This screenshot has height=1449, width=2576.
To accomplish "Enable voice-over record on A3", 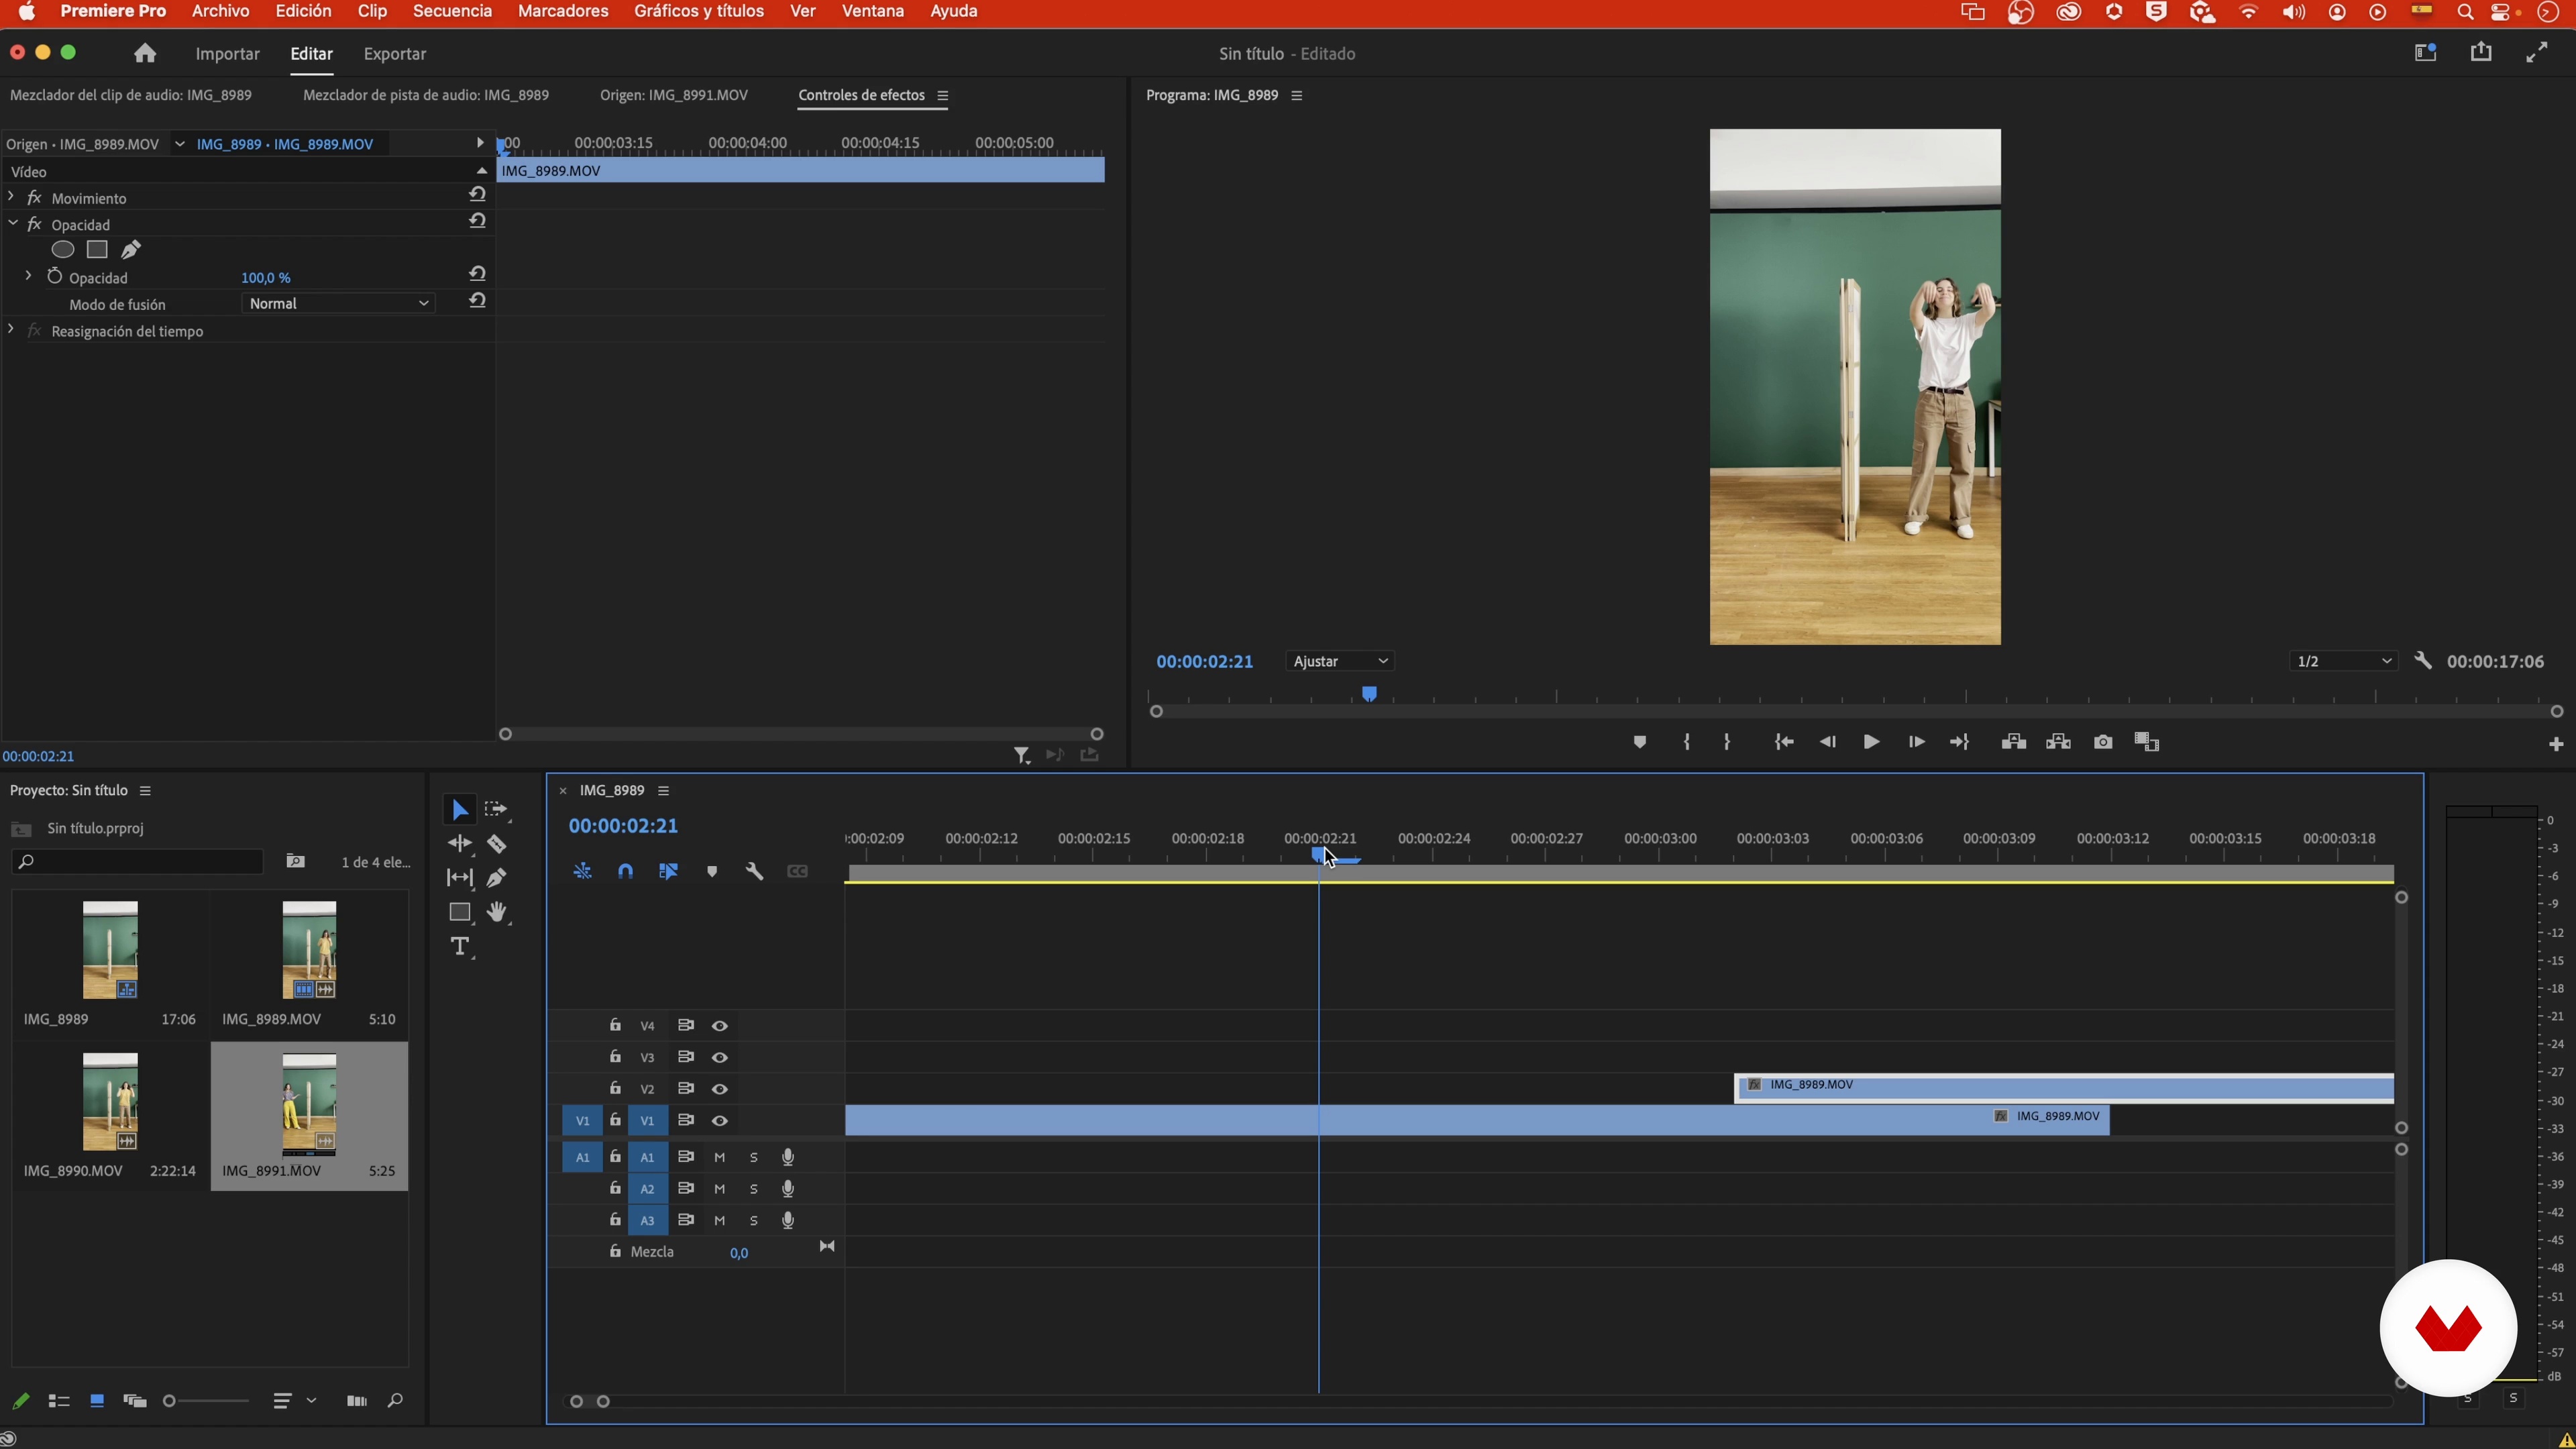I will tap(788, 1220).
